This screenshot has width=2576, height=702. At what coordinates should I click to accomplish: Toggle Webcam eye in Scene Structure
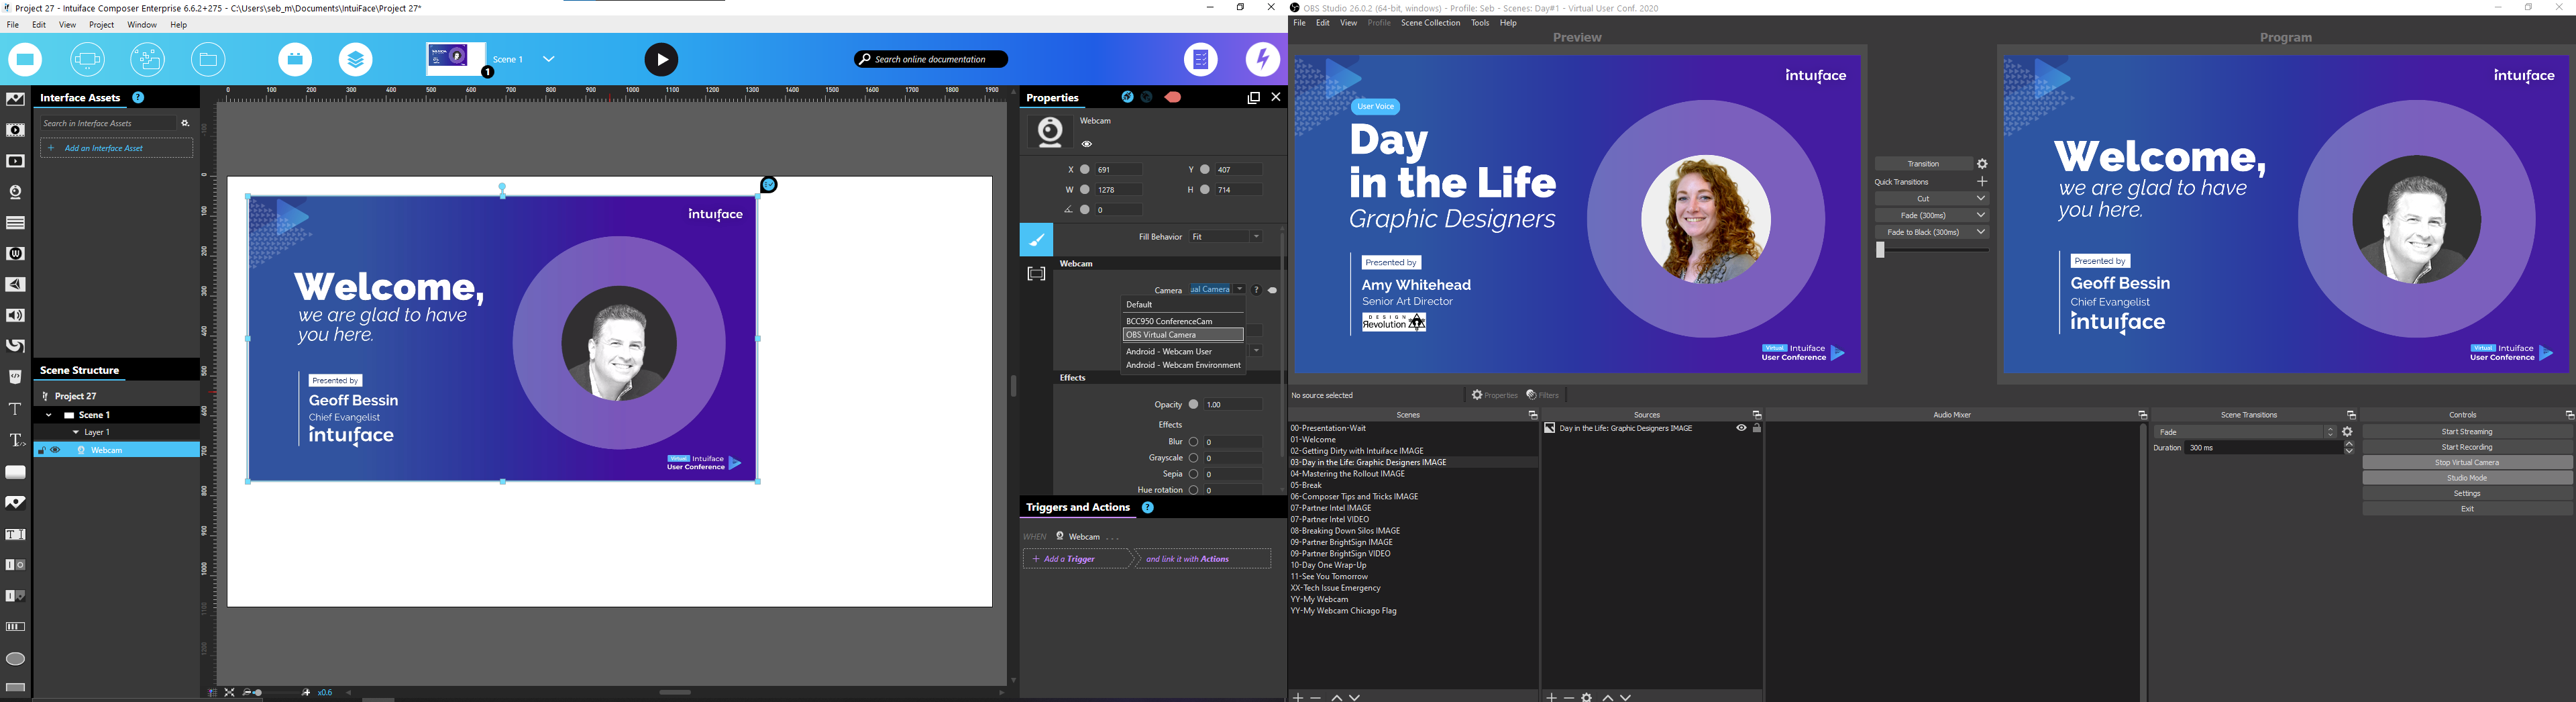click(55, 450)
